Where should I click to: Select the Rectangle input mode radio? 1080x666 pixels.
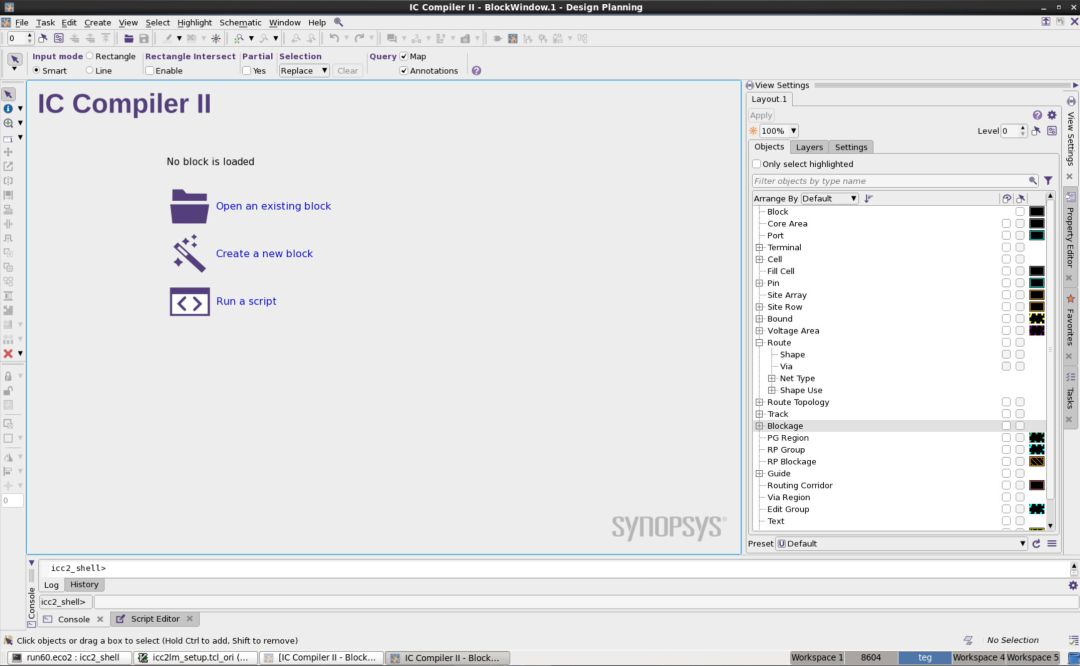[x=90, y=56]
